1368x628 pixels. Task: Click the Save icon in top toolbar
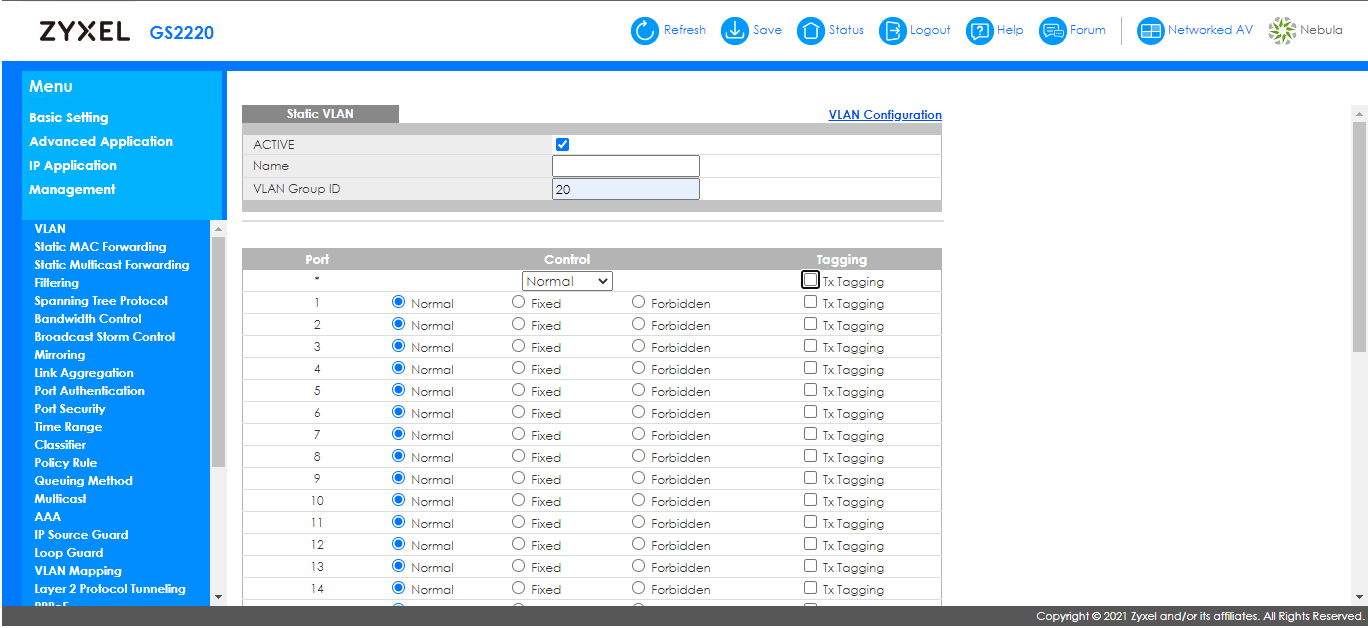tap(735, 31)
